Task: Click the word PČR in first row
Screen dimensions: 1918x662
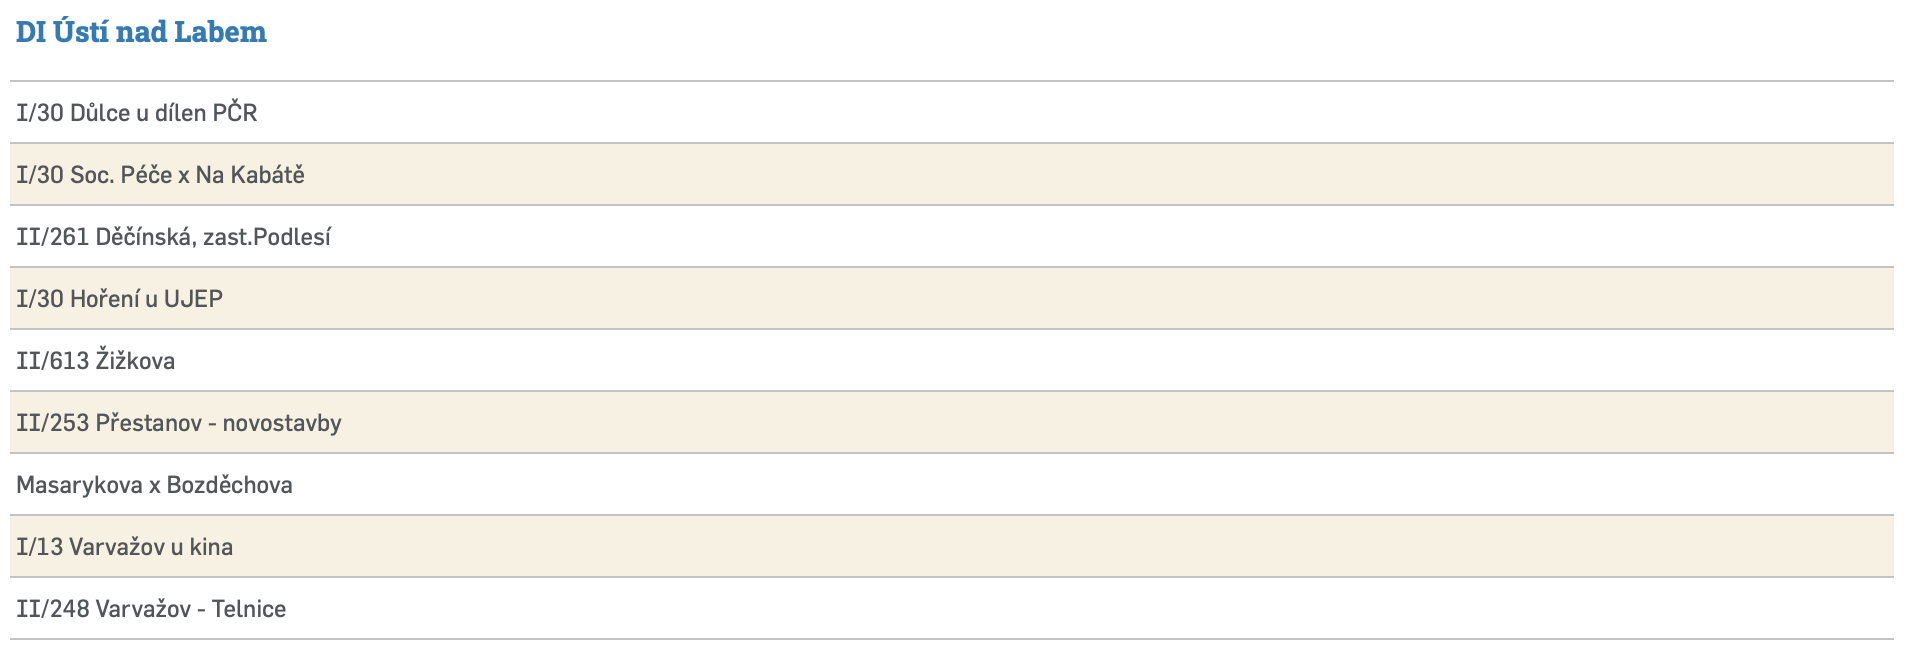Action: tap(235, 113)
